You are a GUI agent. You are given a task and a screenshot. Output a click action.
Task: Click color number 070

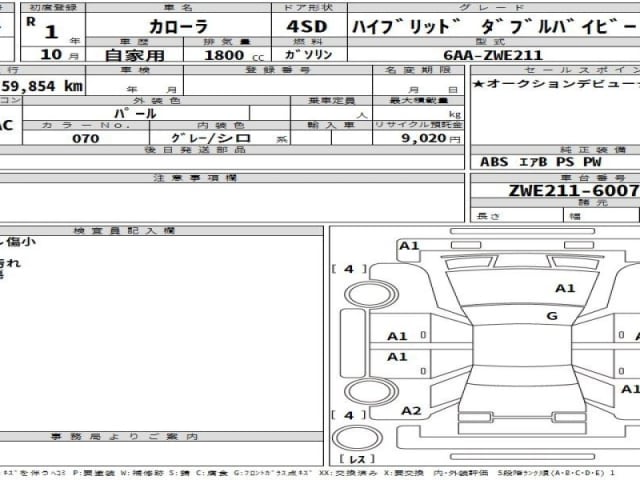click(86, 138)
